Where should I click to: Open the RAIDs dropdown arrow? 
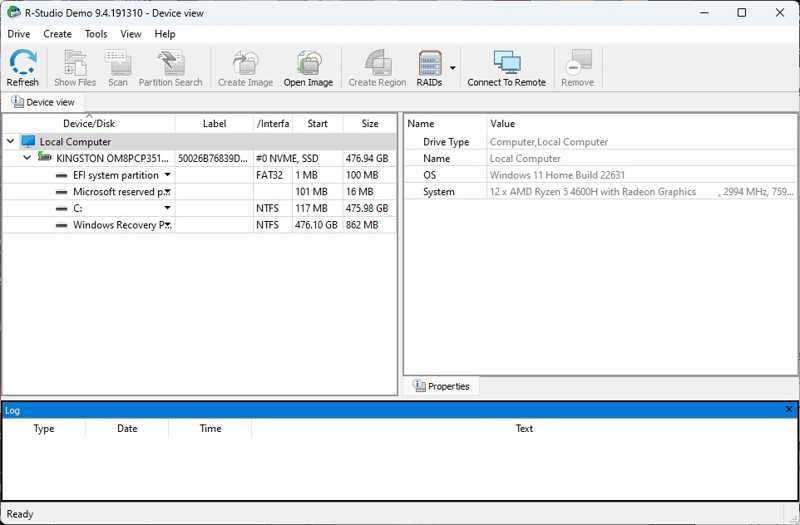[453, 69]
